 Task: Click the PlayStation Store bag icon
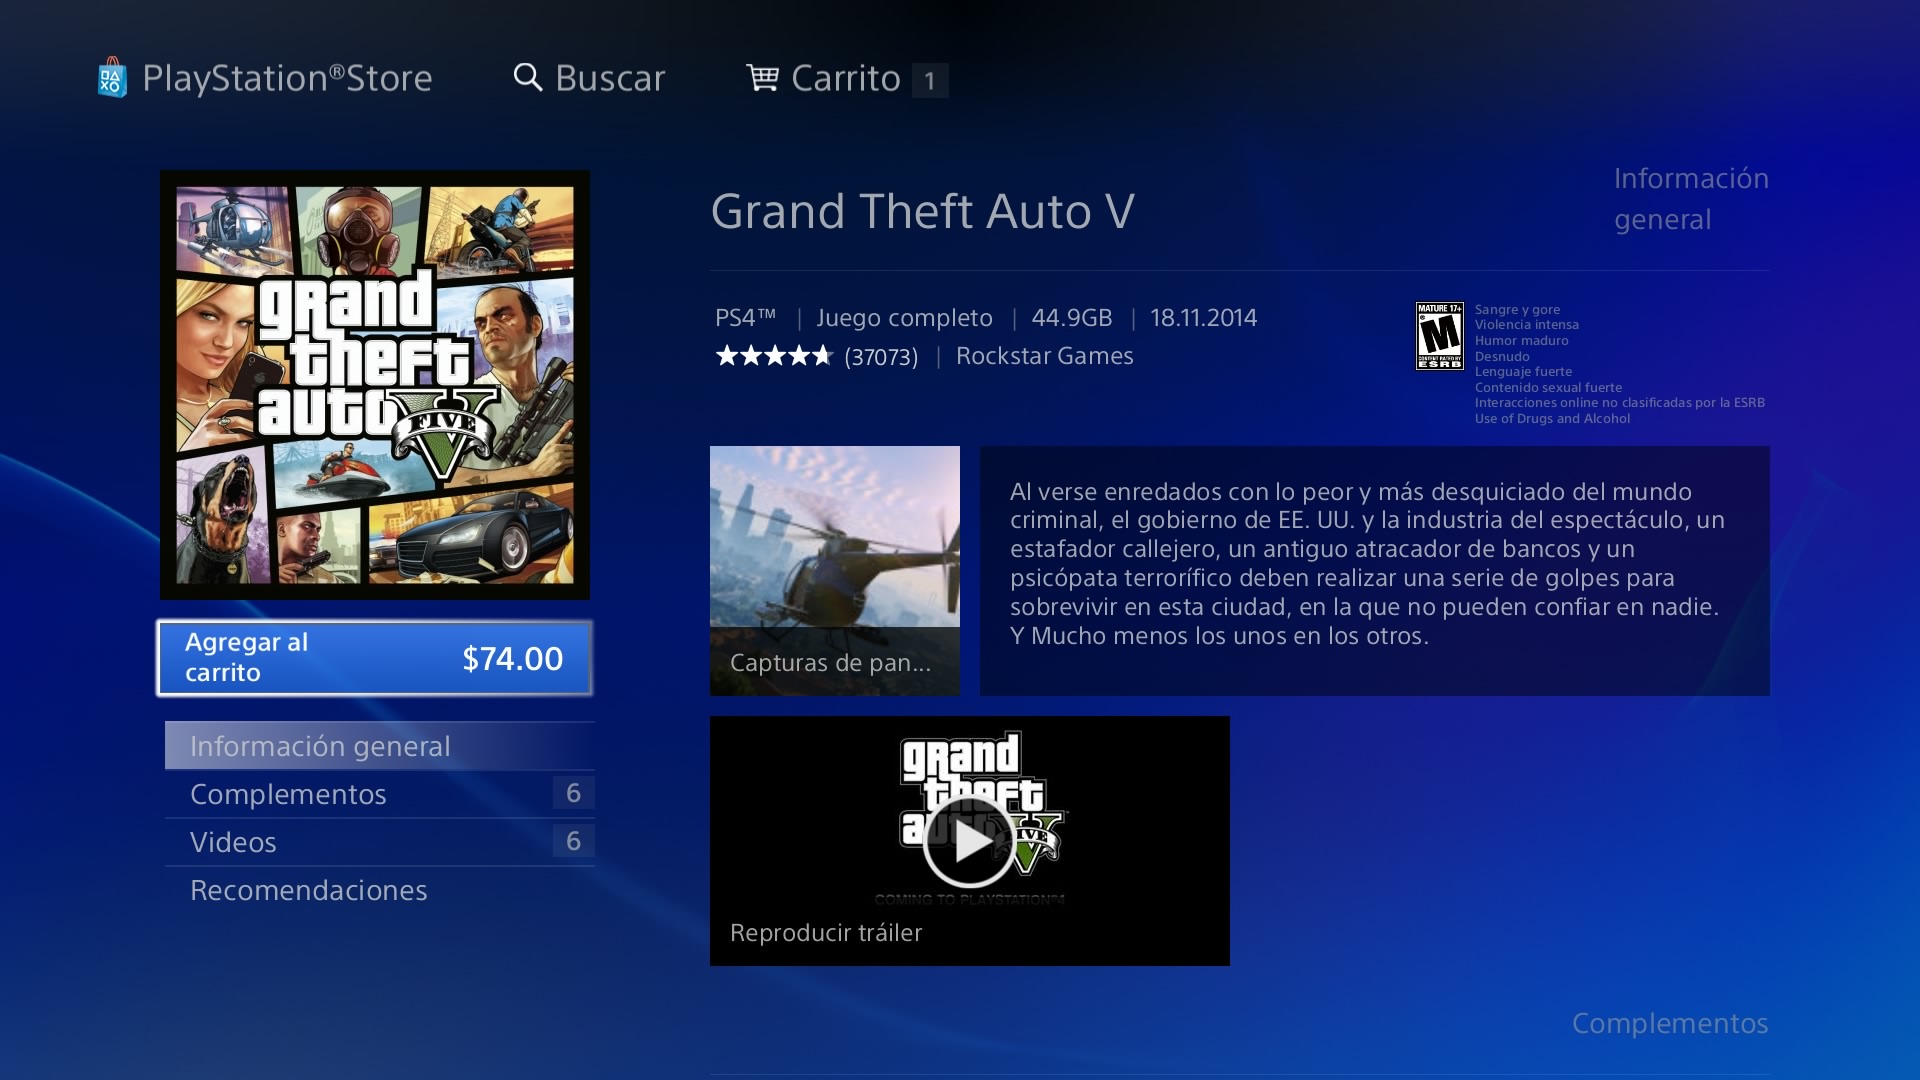point(112,77)
